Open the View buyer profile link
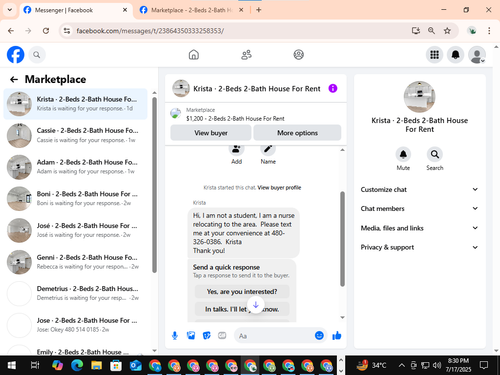 tap(279, 187)
